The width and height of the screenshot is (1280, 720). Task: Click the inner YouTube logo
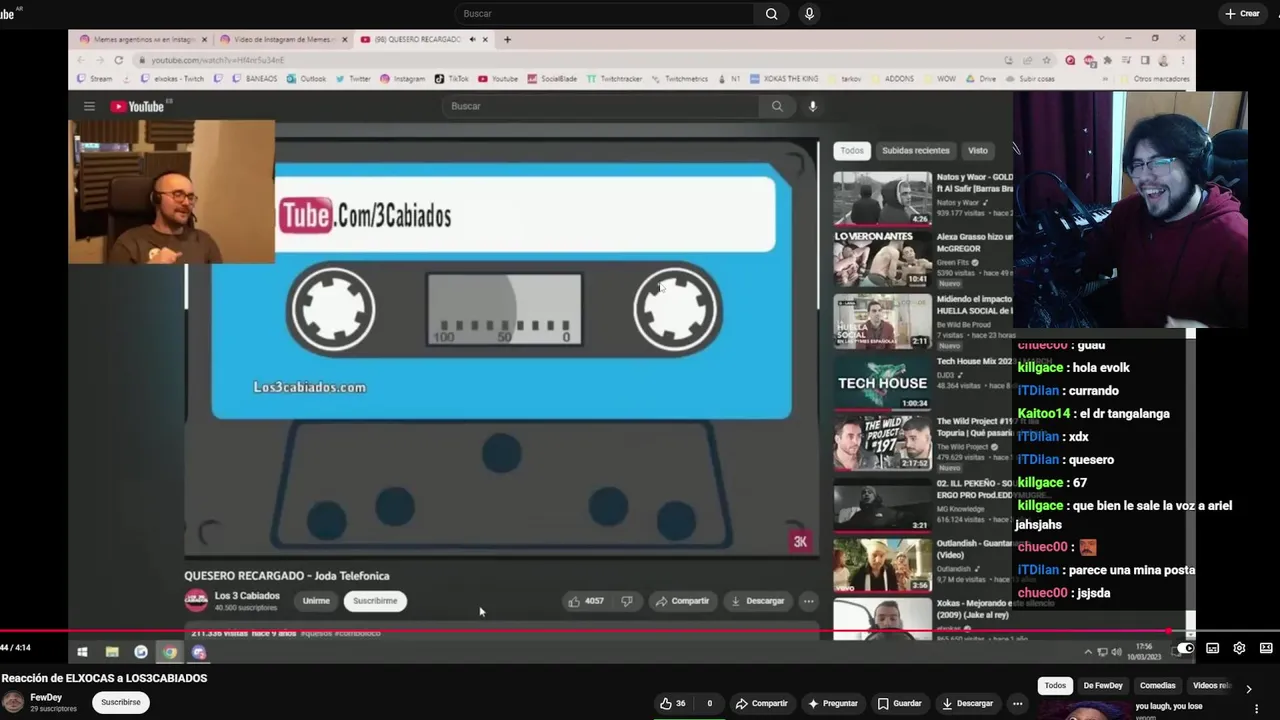pos(137,106)
